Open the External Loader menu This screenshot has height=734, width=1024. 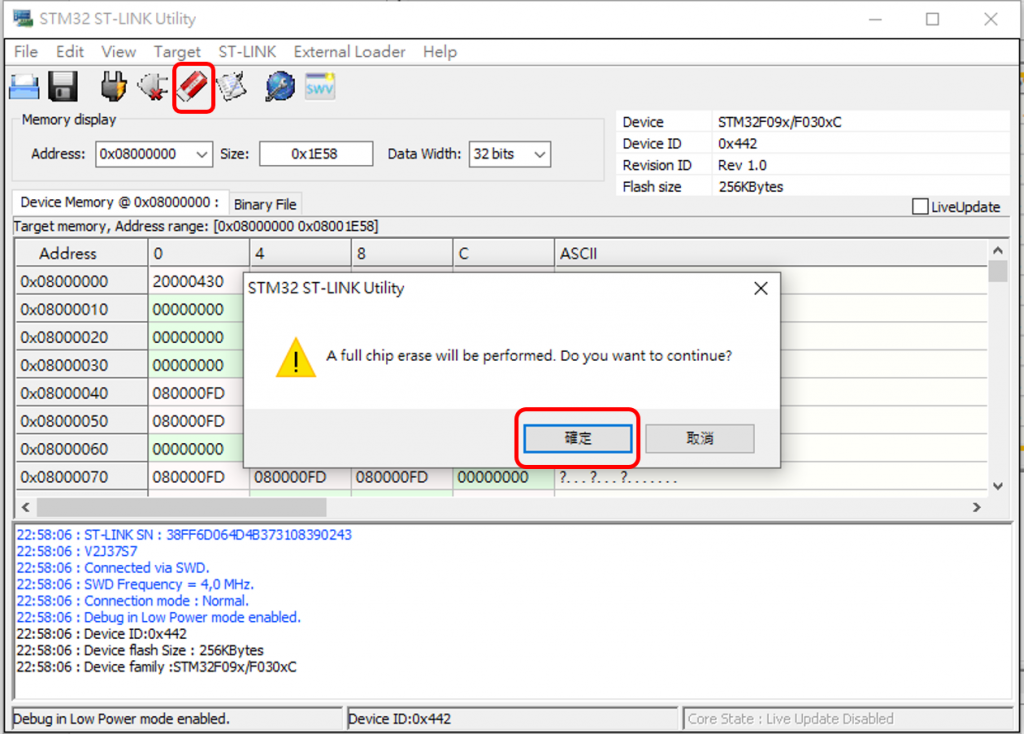tap(349, 52)
